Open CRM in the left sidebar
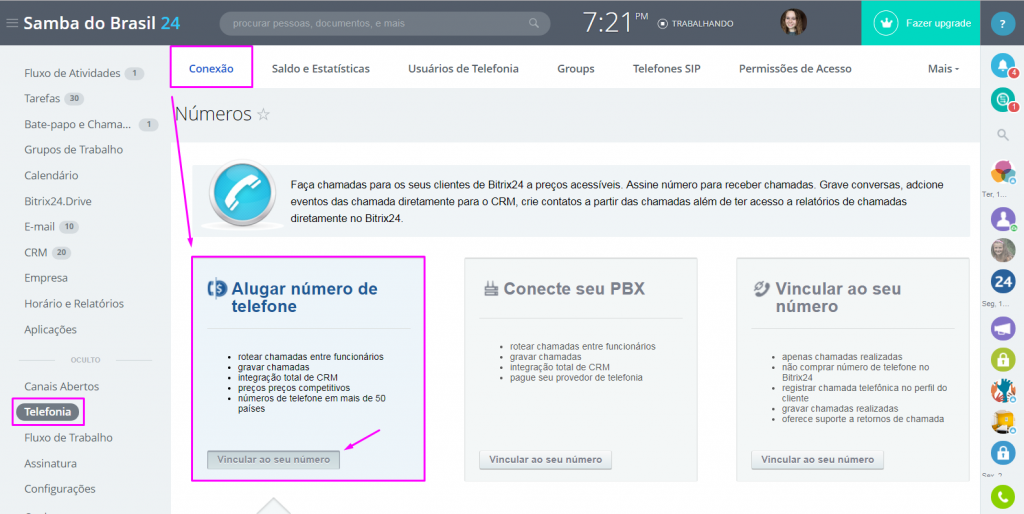Viewport: 1024px width, 514px height. pos(35,252)
